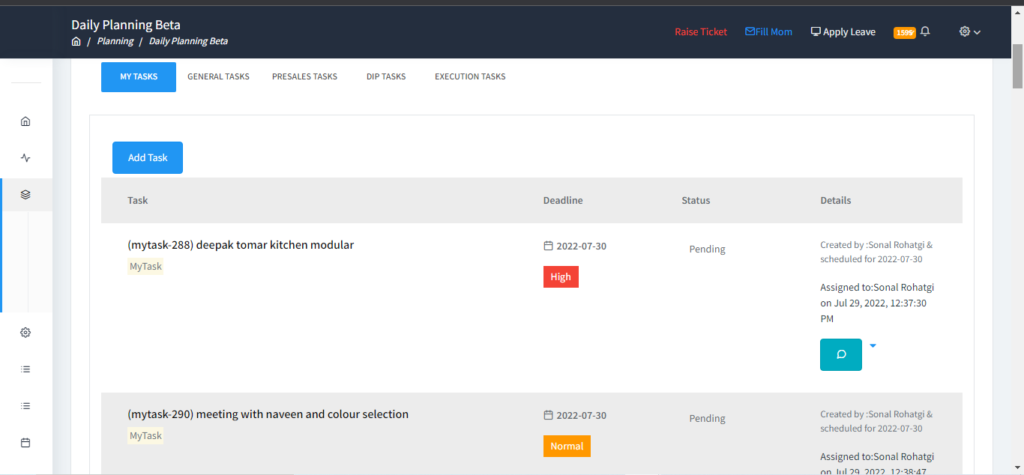The width and height of the screenshot is (1024, 475).
Task: Click the red High priority badge
Action: tap(560, 277)
